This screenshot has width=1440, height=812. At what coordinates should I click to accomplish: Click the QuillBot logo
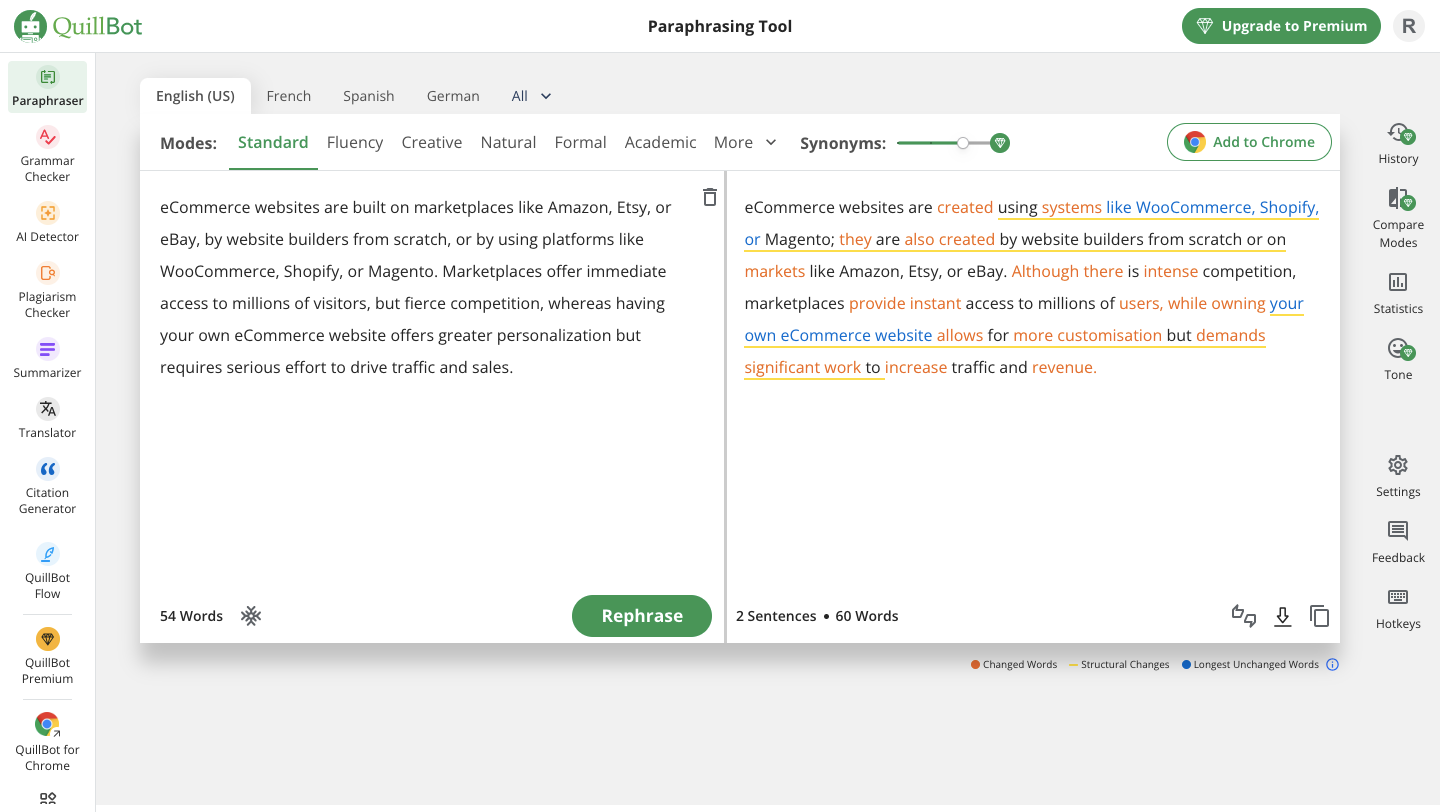[78, 26]
